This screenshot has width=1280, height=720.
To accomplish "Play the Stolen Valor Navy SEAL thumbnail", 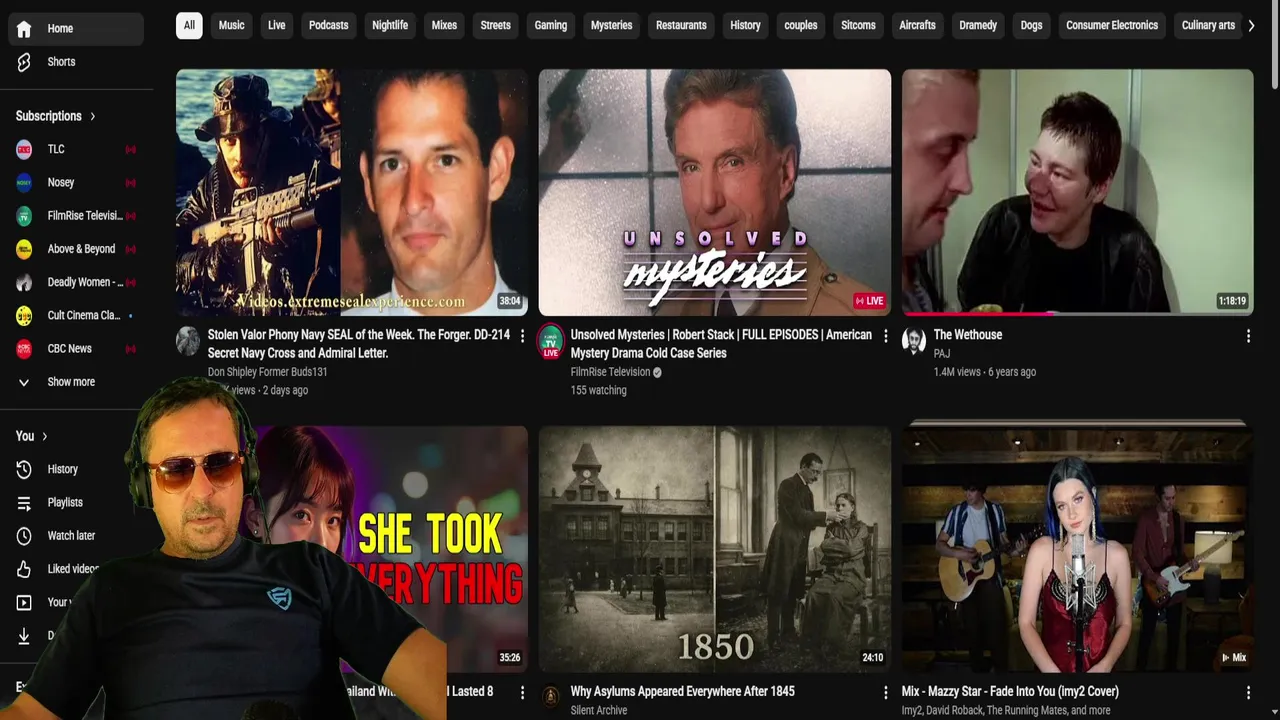I will [x=352, y=192].
